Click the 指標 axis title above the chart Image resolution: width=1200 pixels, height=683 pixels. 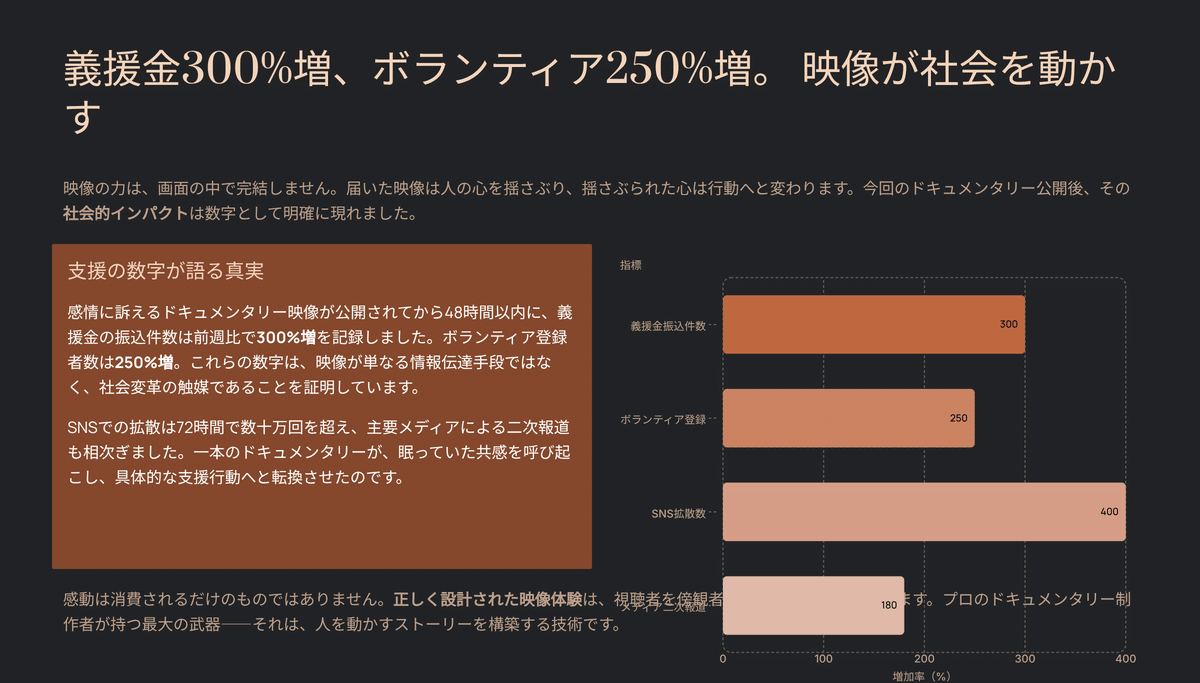click(x=629, y=264)
